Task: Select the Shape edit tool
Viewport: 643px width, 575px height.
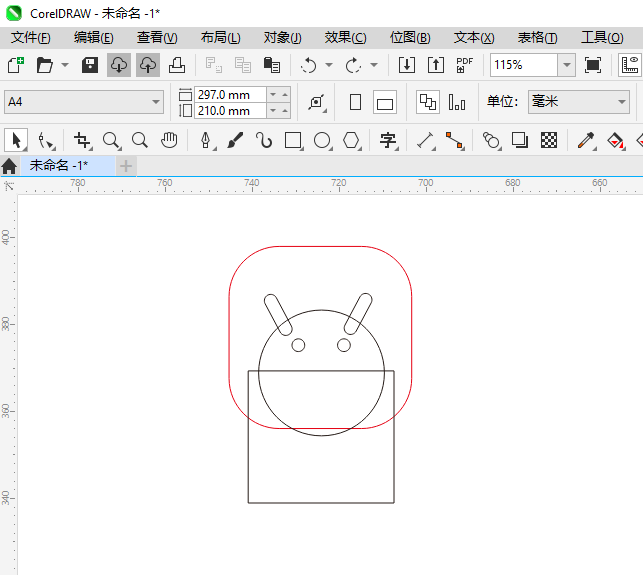Action: [x=46, y=141]
